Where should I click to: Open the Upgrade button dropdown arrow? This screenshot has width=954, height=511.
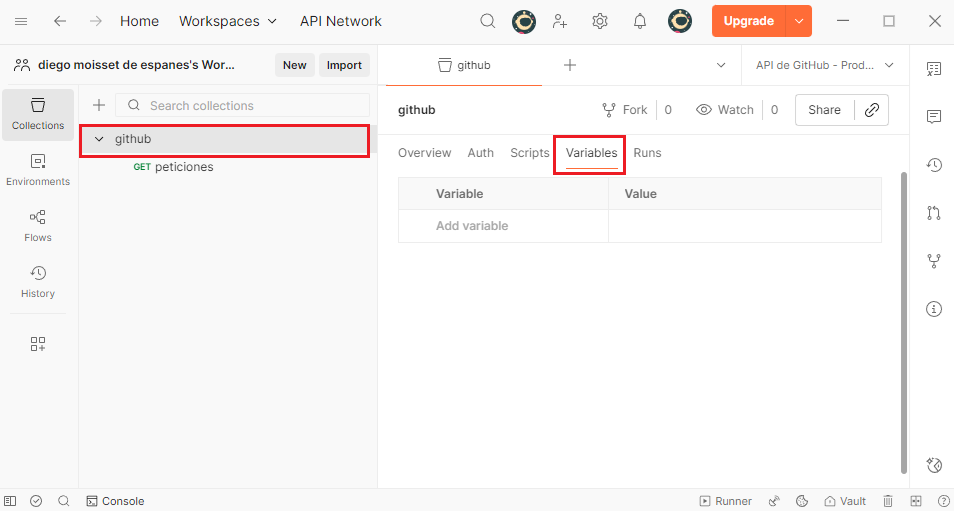point(798,21)
